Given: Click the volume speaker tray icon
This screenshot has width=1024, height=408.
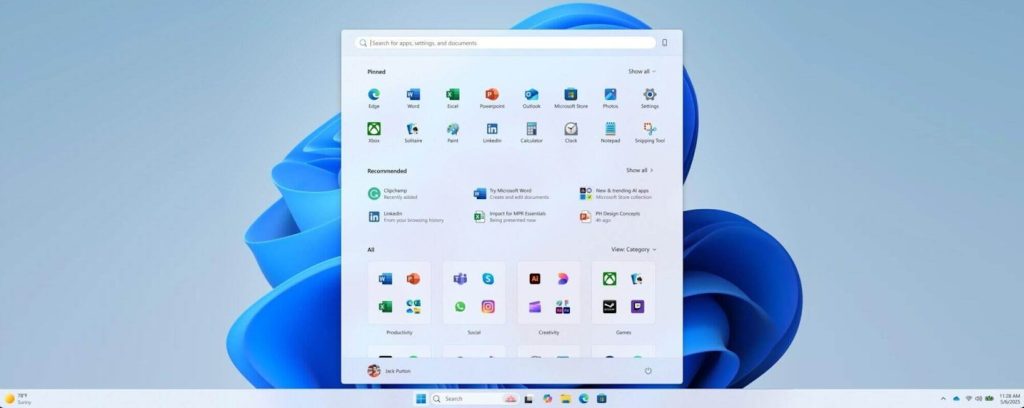Looking at the screenshot, I should pos(978,398).
